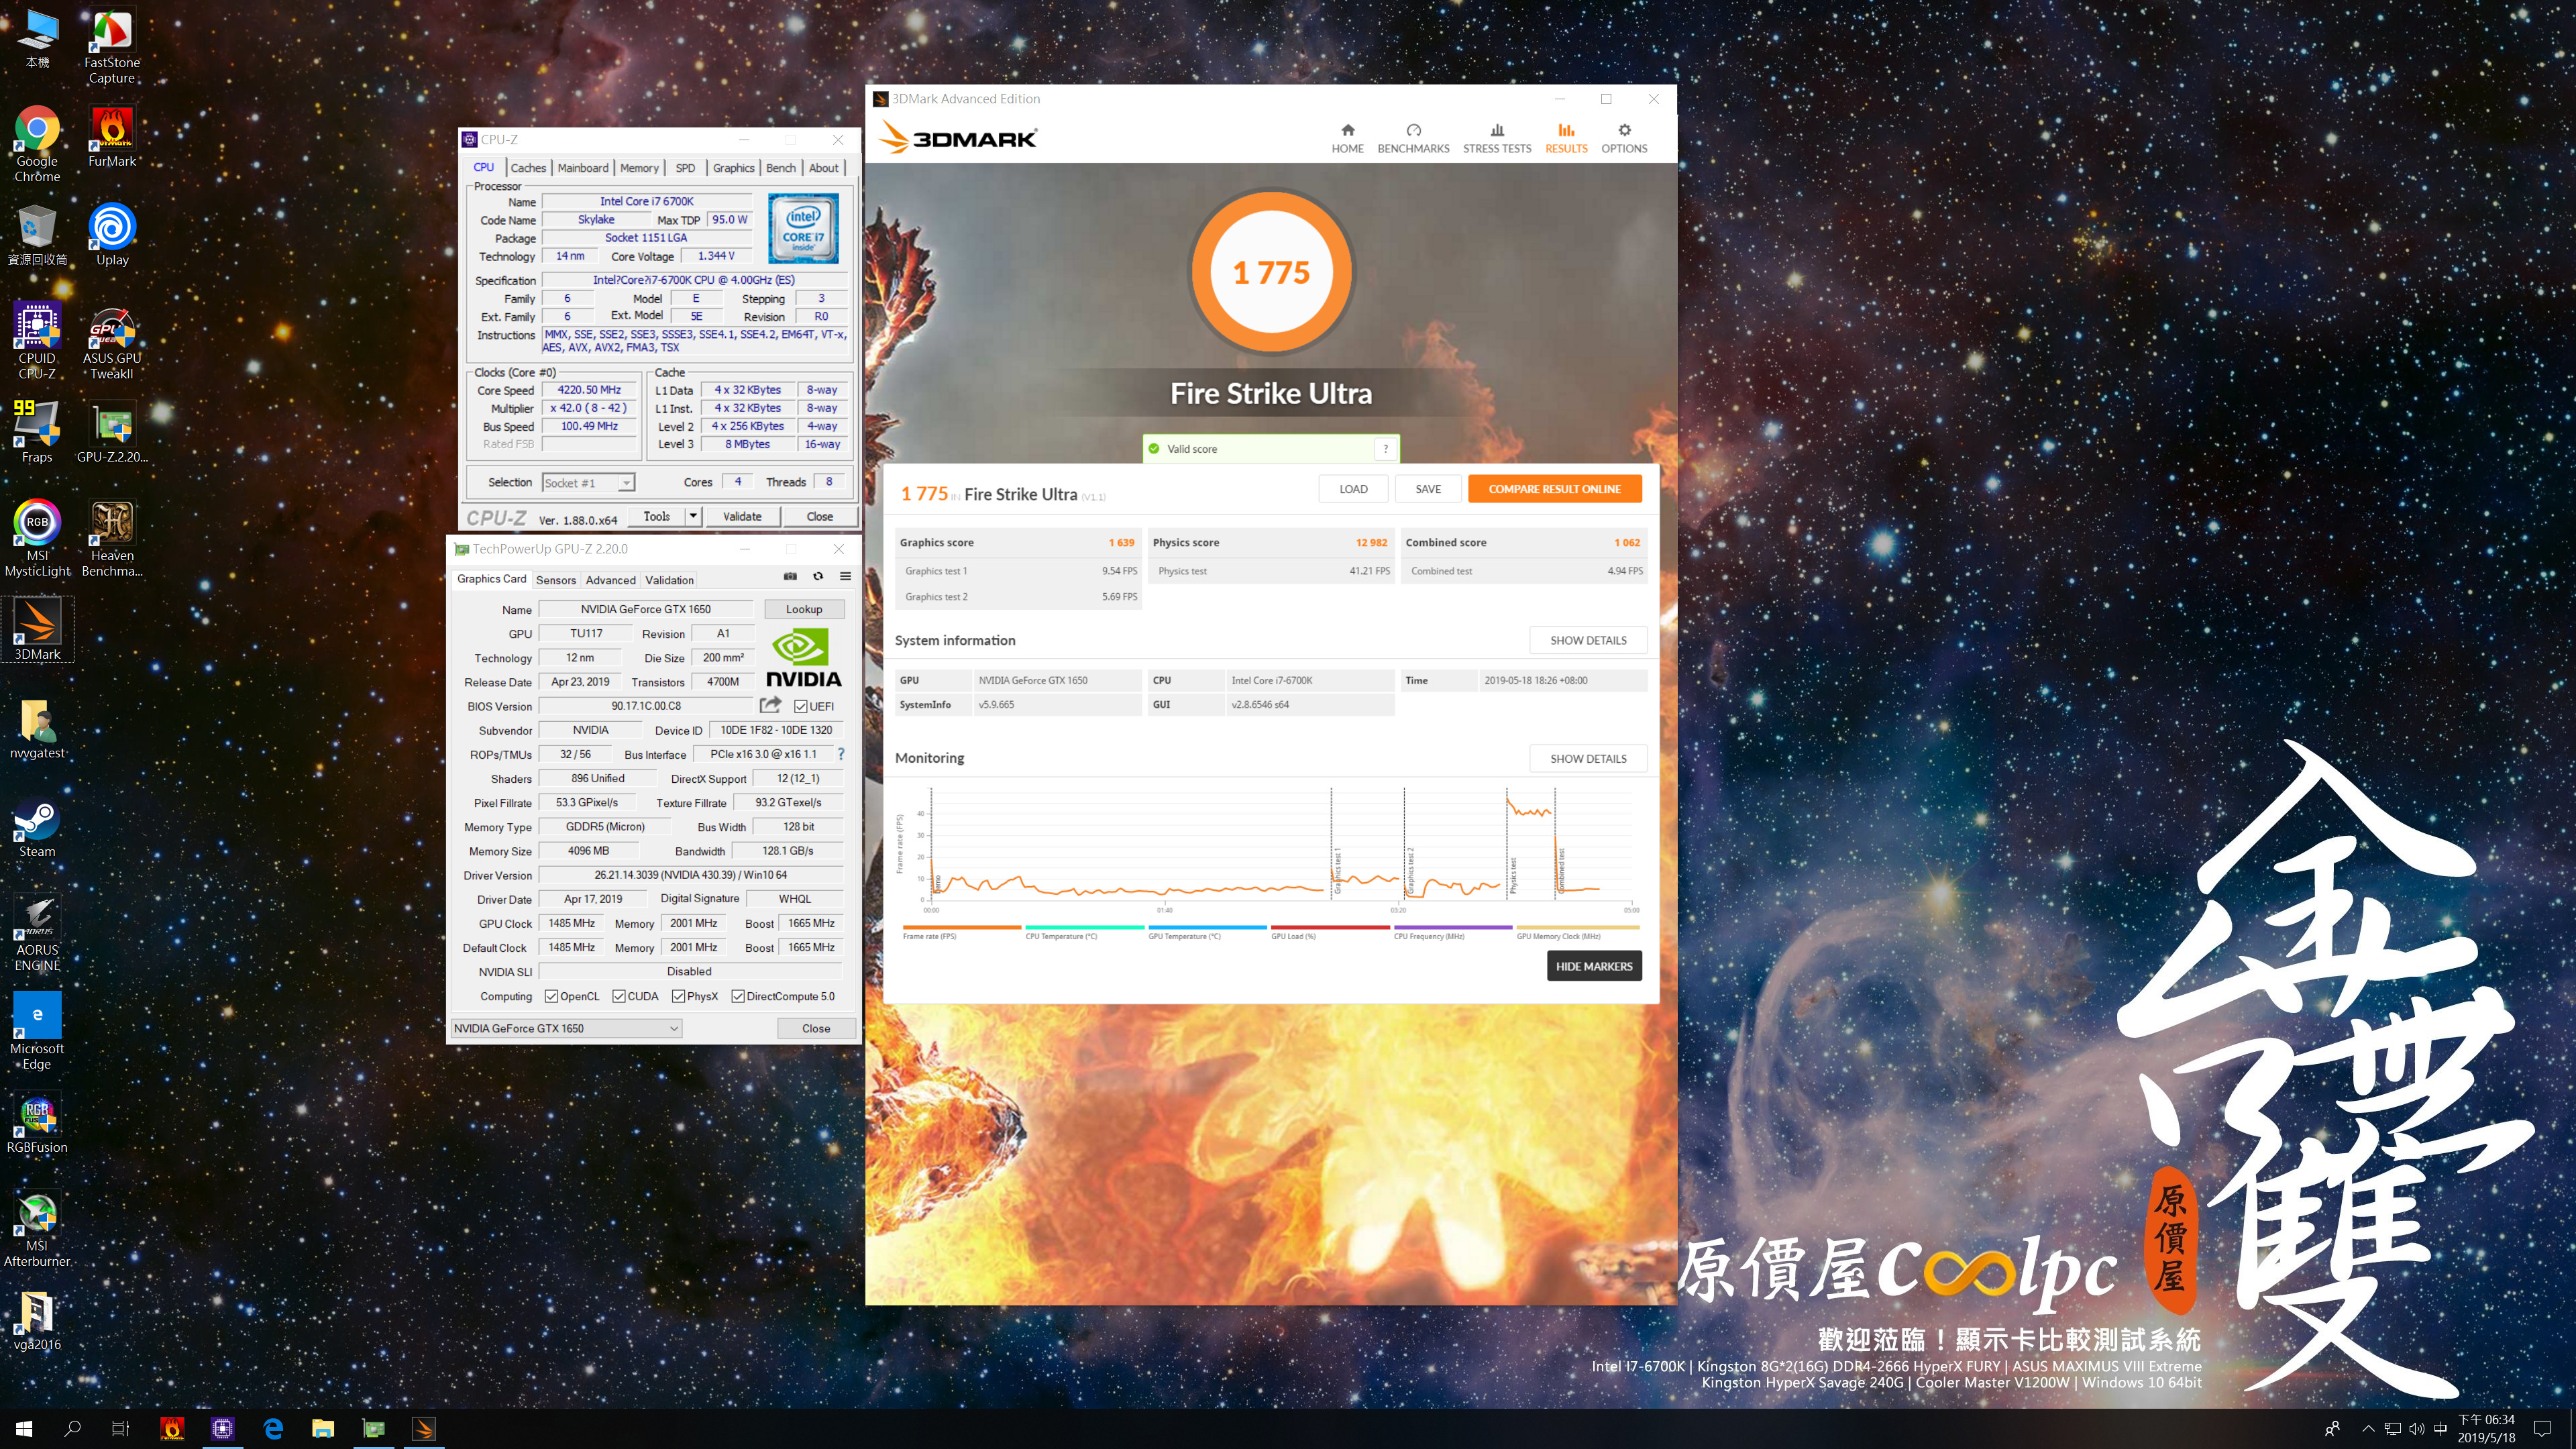Click the Validate button in CPU-Z
This screenshot has width=2576, height=1449.
point(742,516)
